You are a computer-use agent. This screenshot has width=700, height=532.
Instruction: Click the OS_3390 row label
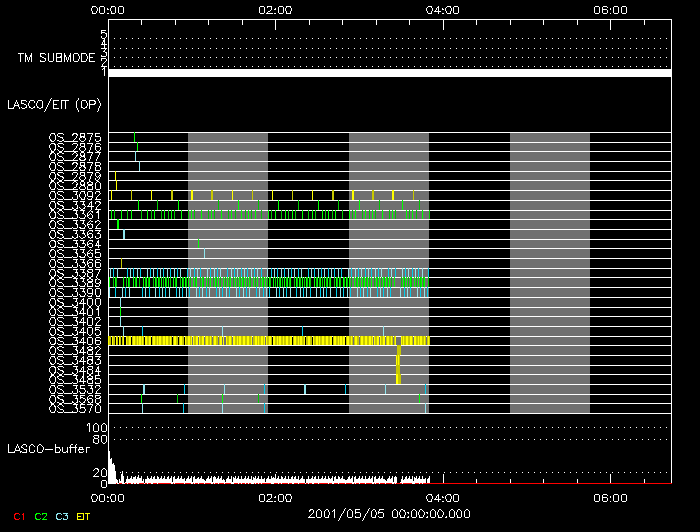click(75, 293)
